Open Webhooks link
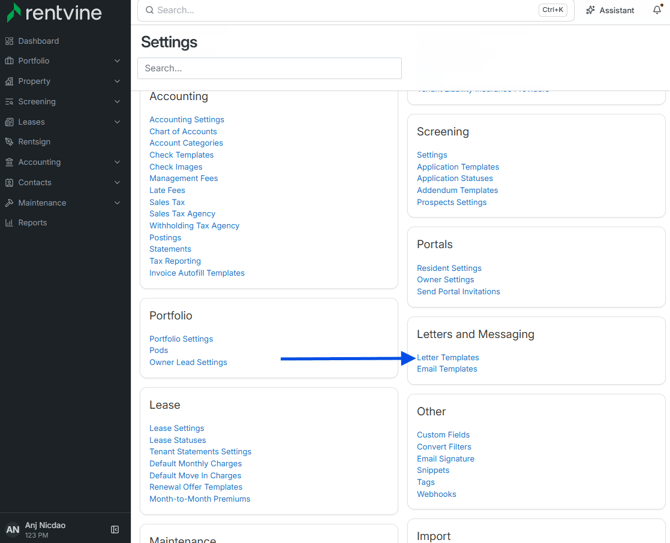This screenshot has height=543, width=670. pos(436,494)
